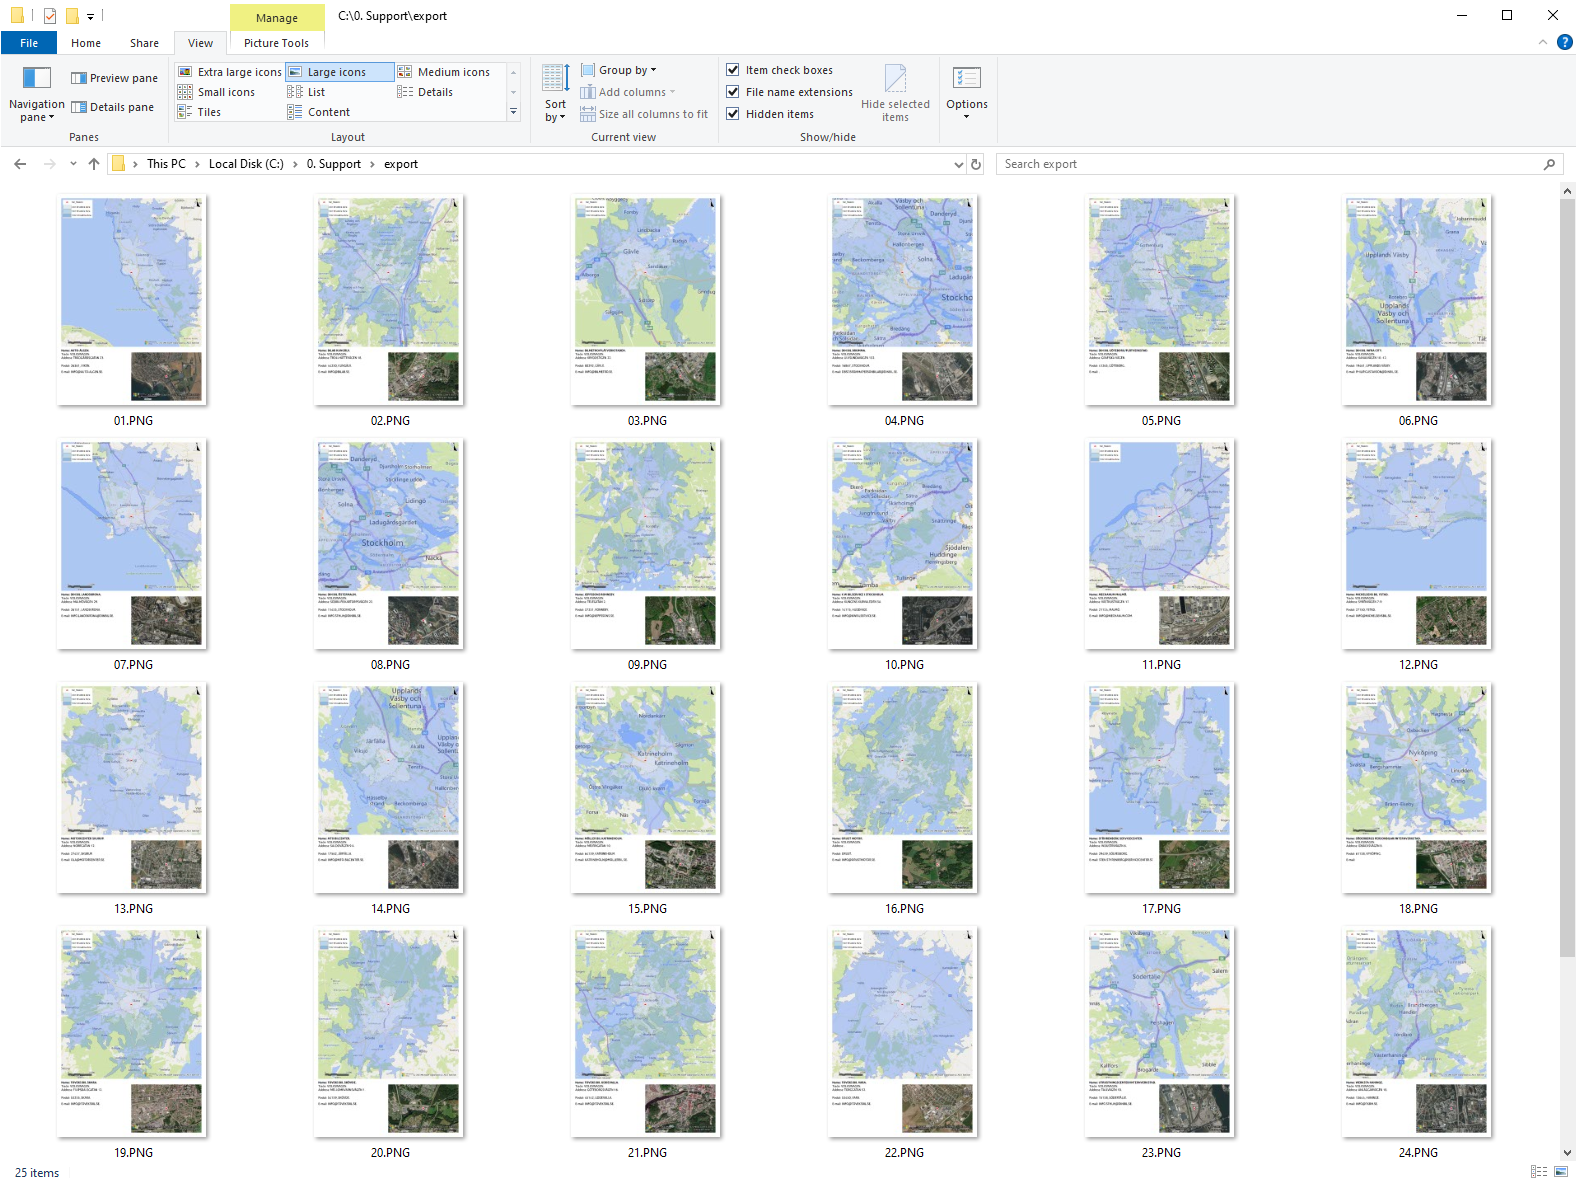Choose the Tiles layout
Image resolution: width=1577 pixels, height=1185 pixels.
[x=200, y=112]
